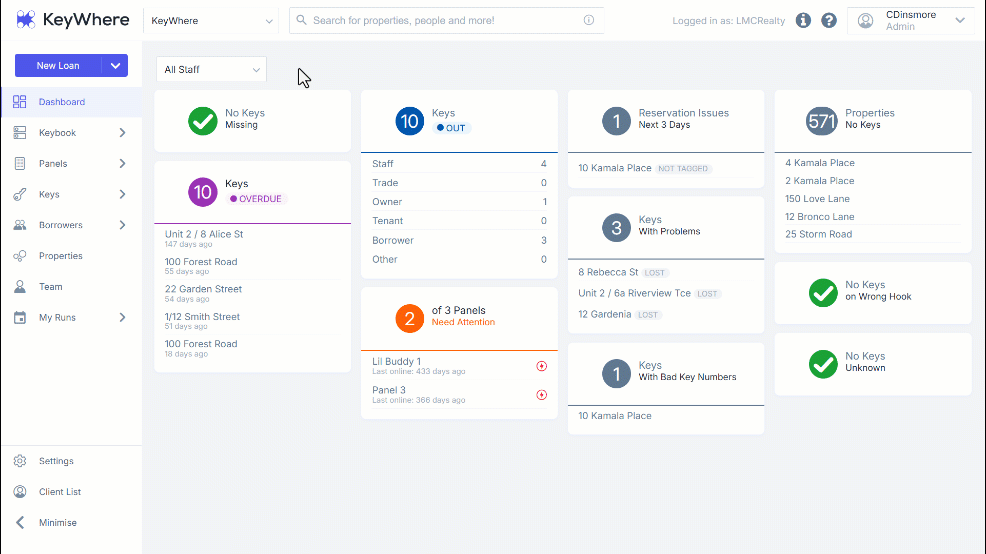
Task: Open the info icon beside Logged in
Action: pos(803,20)
